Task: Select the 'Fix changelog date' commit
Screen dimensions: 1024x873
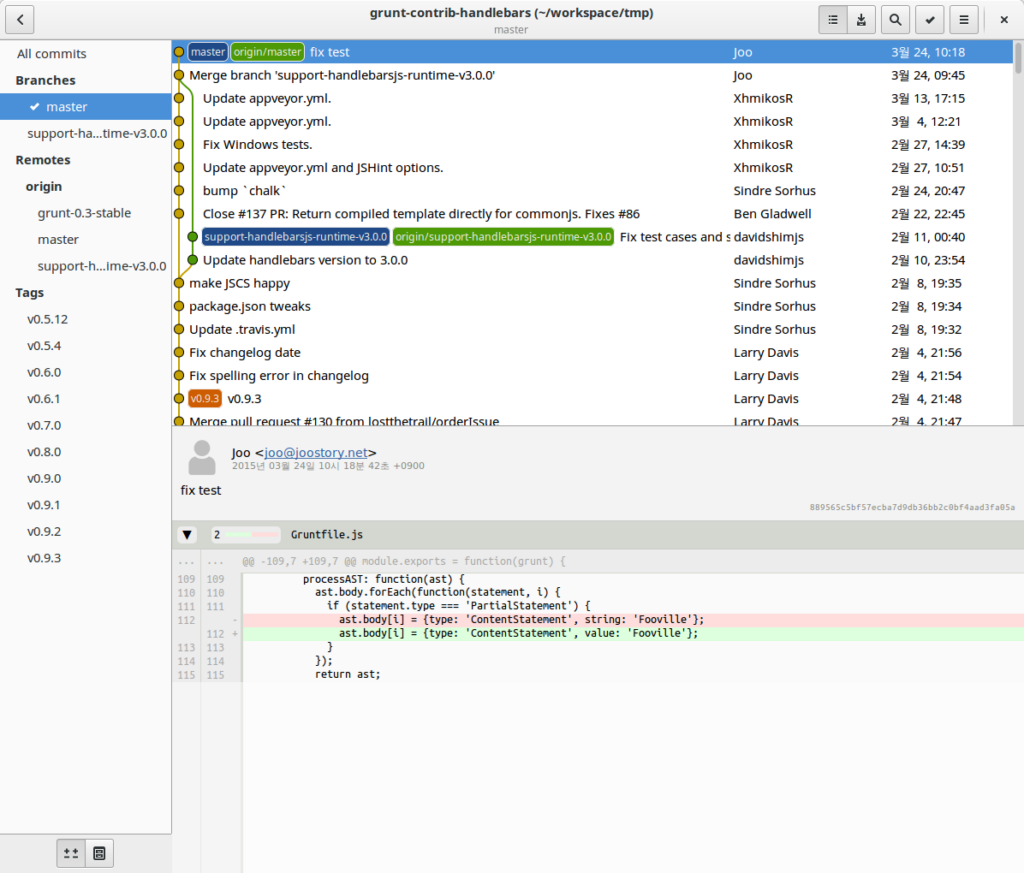Action: coord(593,353)
